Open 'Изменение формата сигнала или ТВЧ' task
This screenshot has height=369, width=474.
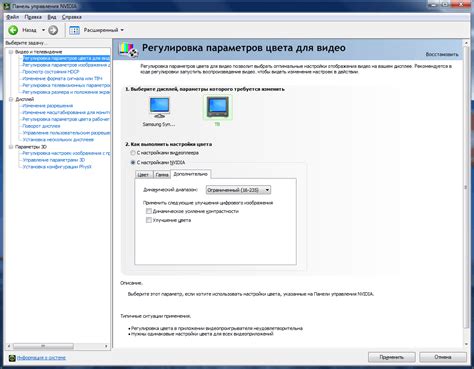62,79
